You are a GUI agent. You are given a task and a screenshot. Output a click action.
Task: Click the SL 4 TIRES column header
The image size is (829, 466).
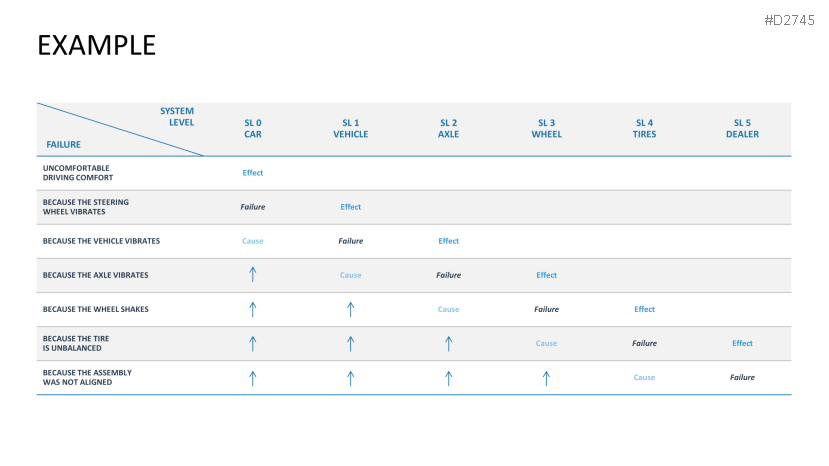(x=644, y=129)
